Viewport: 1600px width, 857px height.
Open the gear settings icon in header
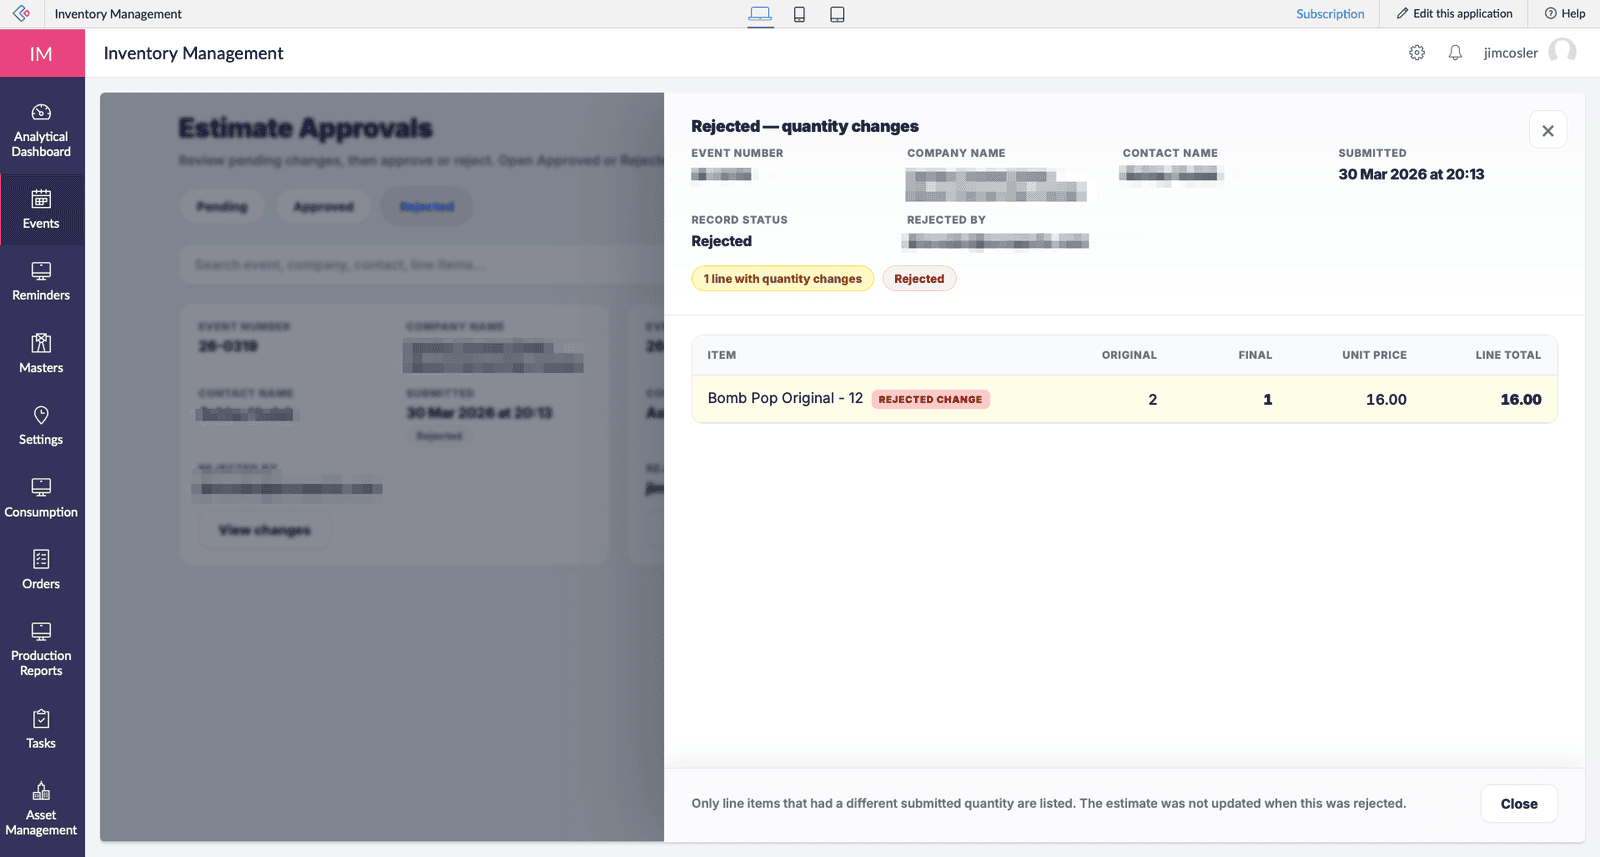[x=1417, y=53]
